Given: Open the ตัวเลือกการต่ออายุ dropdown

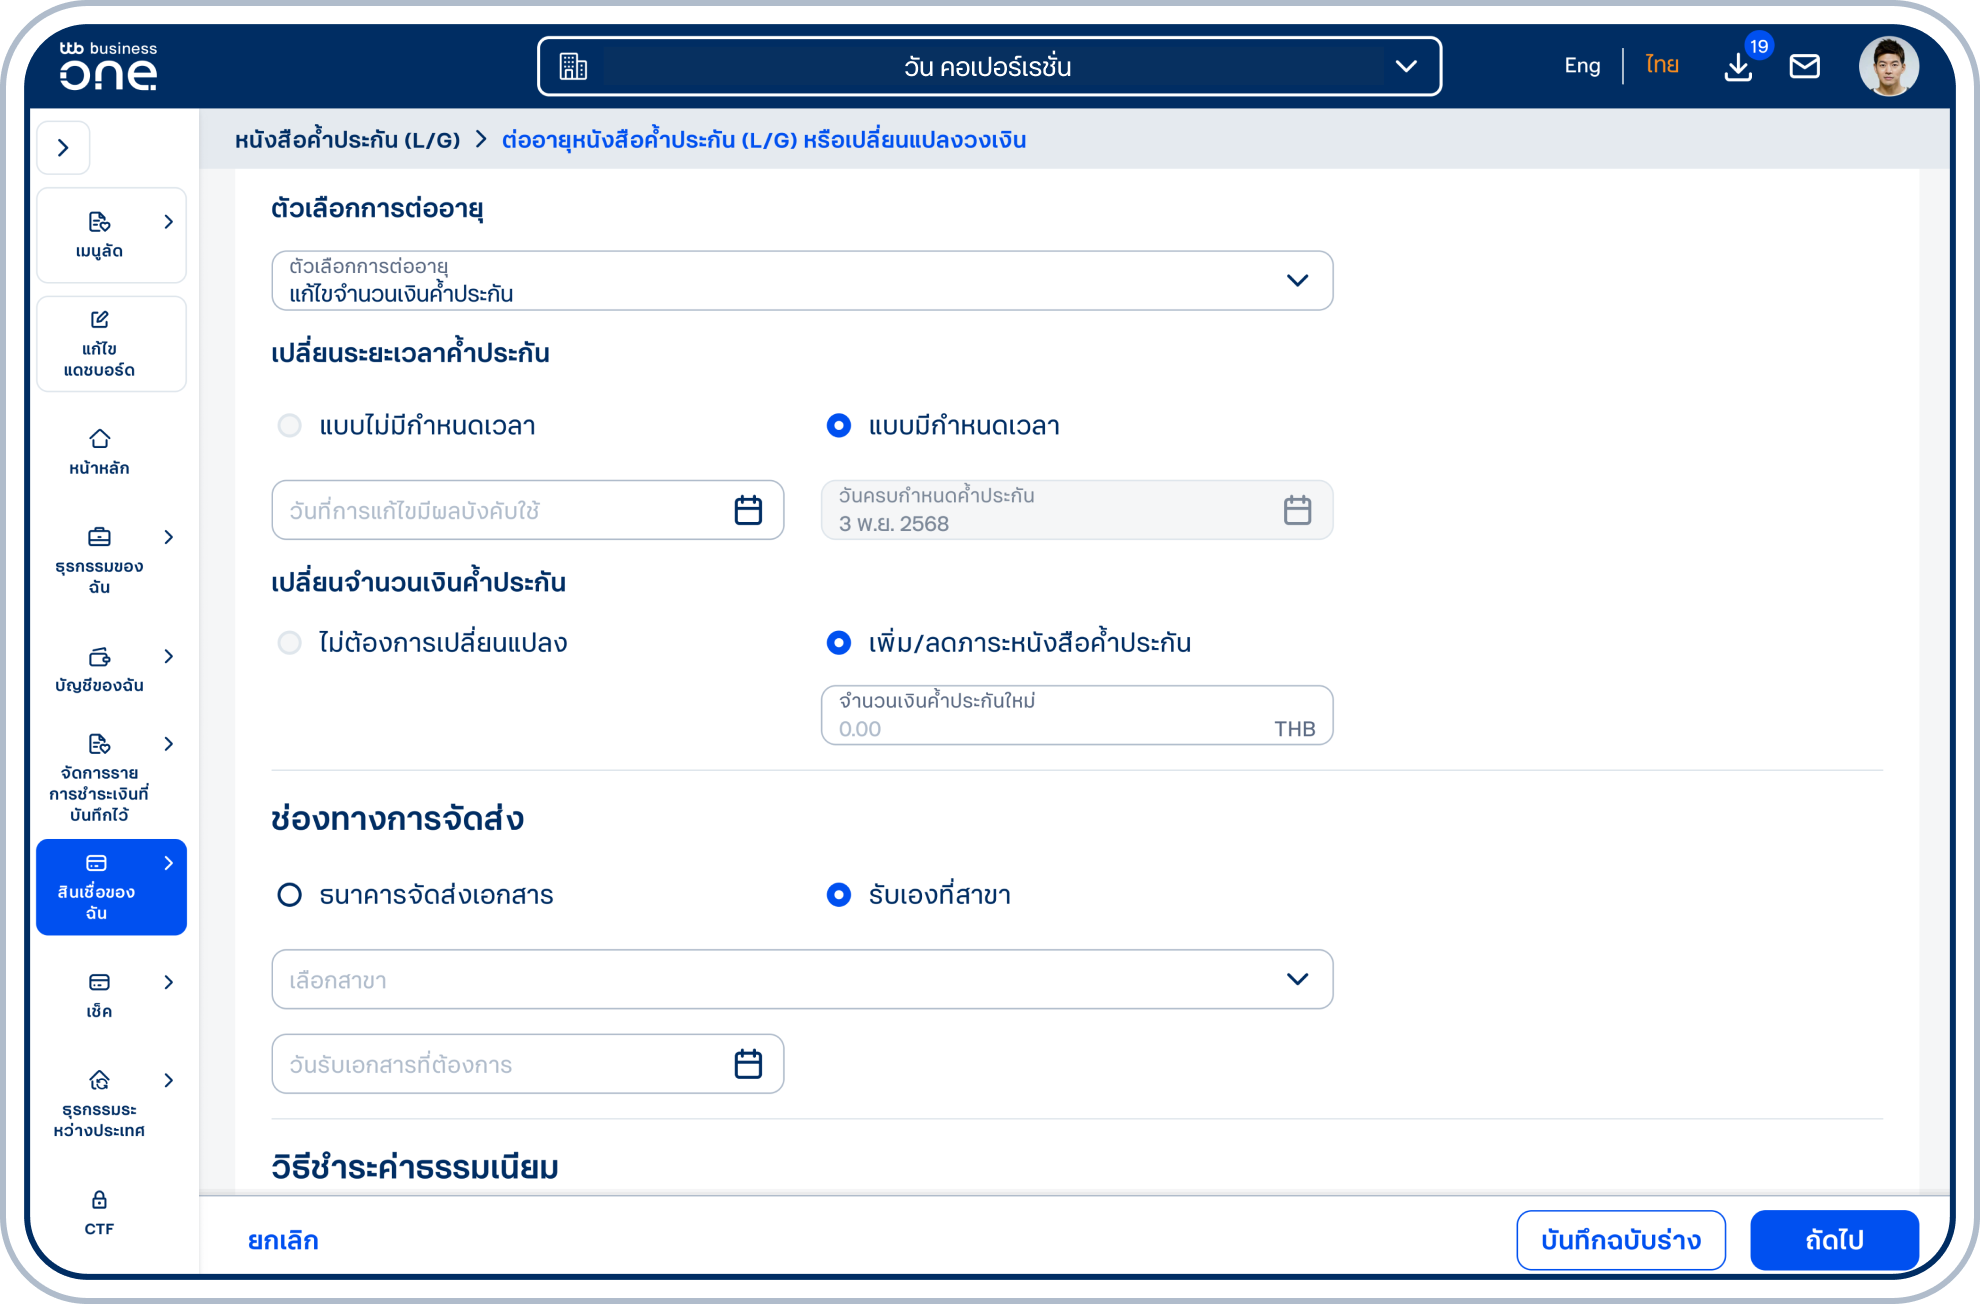Looking at the screenshot, I should 801,281.
